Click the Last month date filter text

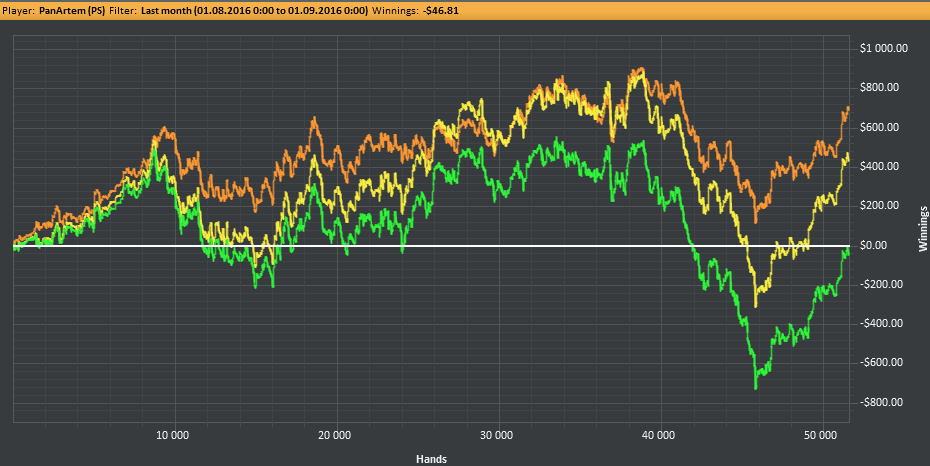tap(254, 11)
